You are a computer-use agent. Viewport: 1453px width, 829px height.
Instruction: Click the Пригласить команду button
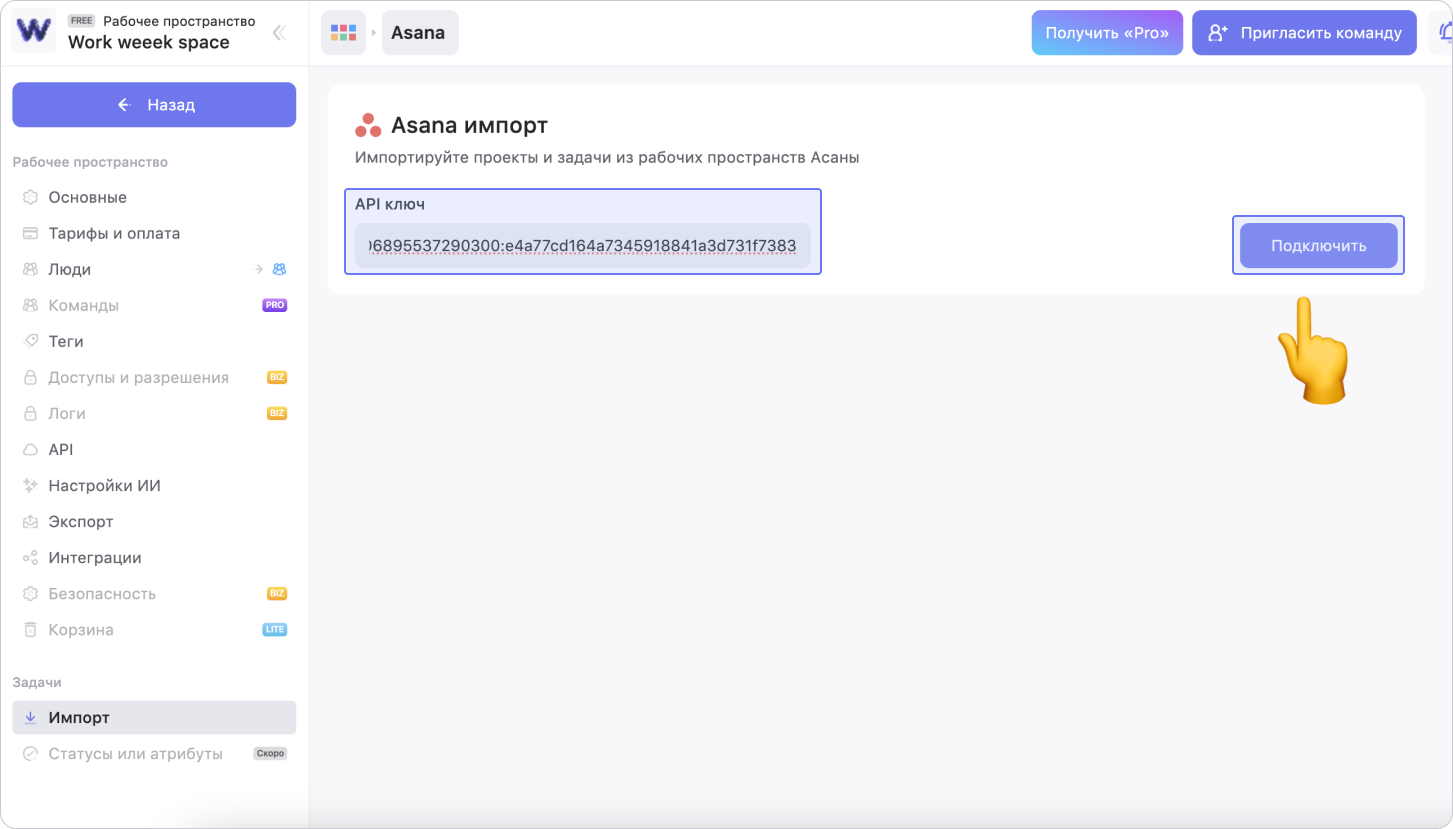click(x=1303, y=33)
